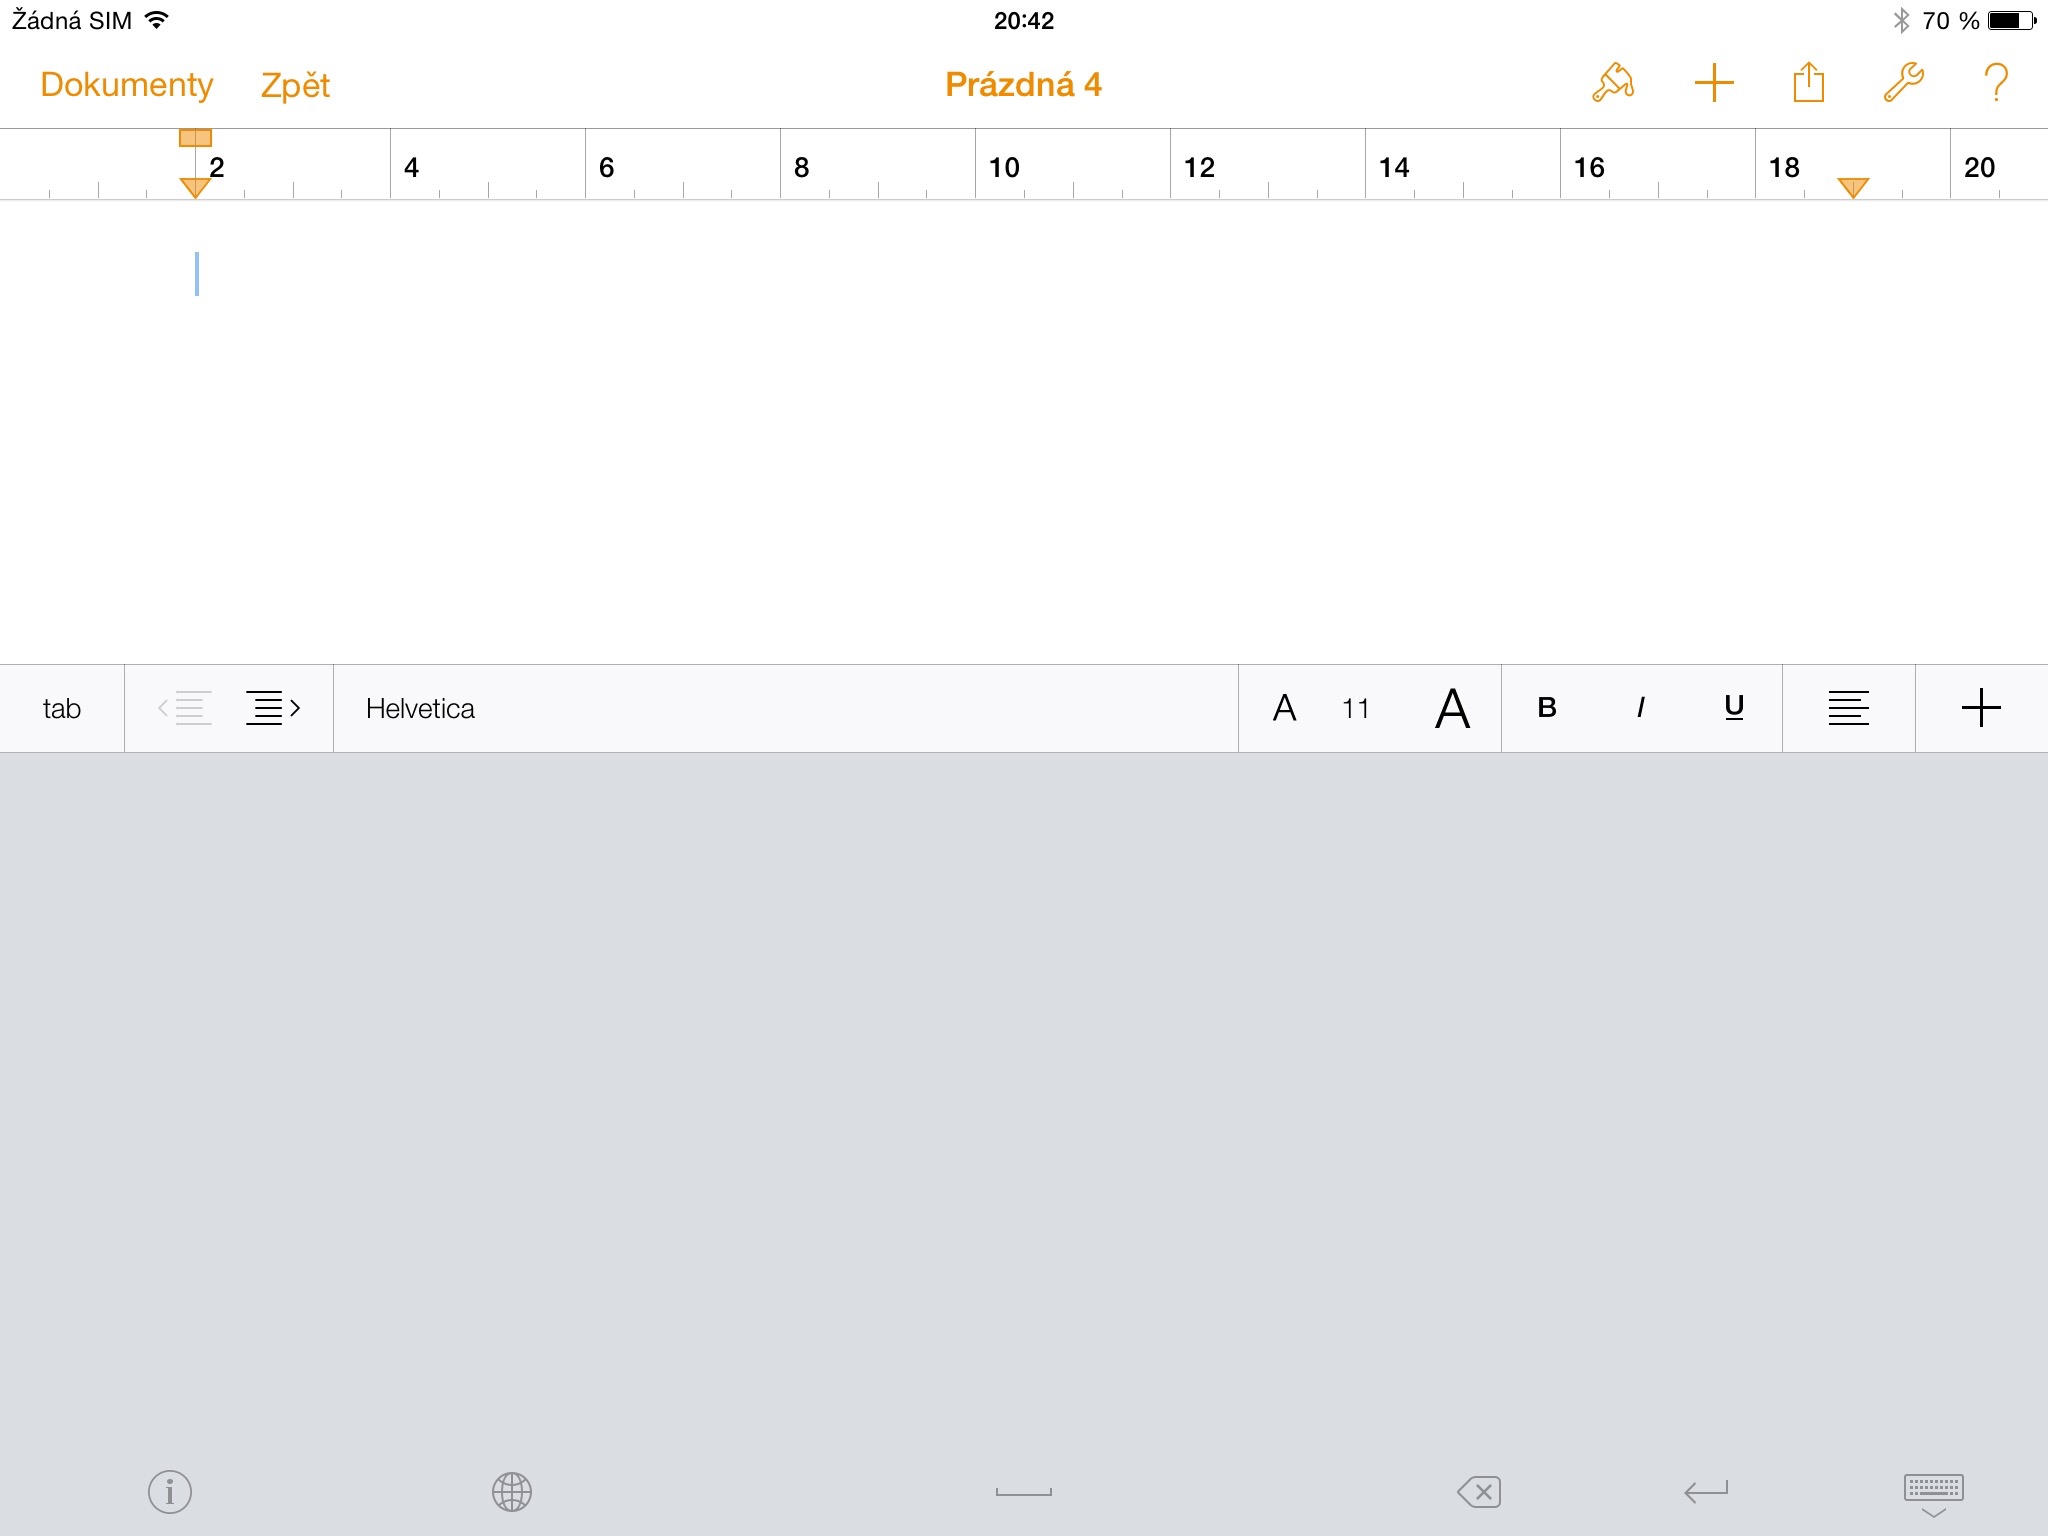Go back to Dokumenty

coord(126,85)
